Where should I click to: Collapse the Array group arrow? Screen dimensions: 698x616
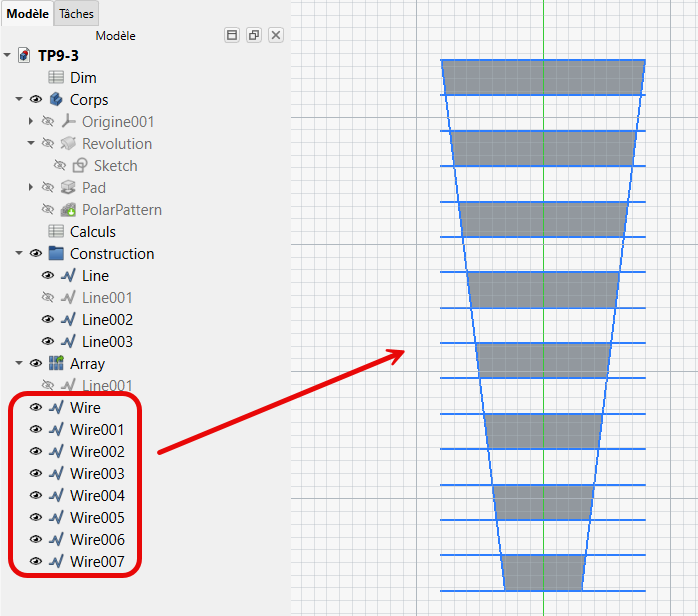[19, 364]
